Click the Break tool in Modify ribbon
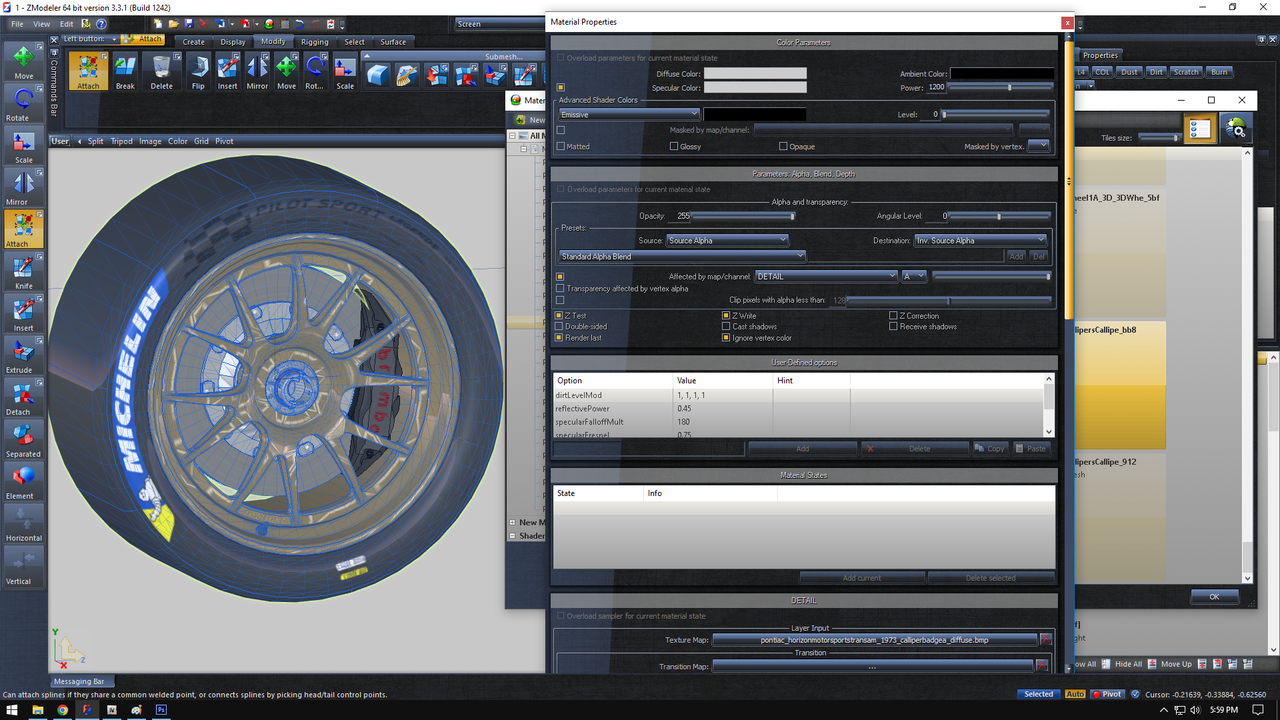Viewport: 1280px width, 720px height. 125,71
